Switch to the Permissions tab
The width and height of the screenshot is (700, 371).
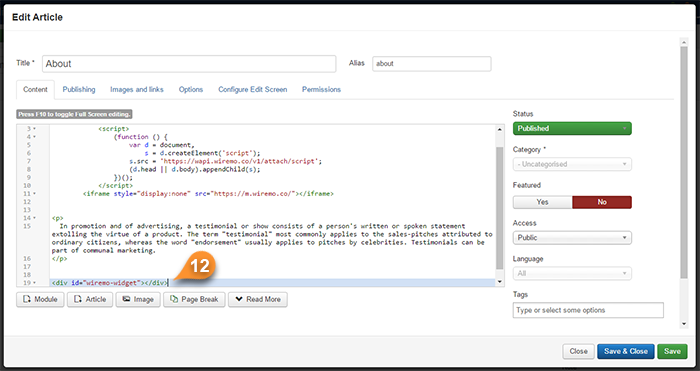point(321,89)
